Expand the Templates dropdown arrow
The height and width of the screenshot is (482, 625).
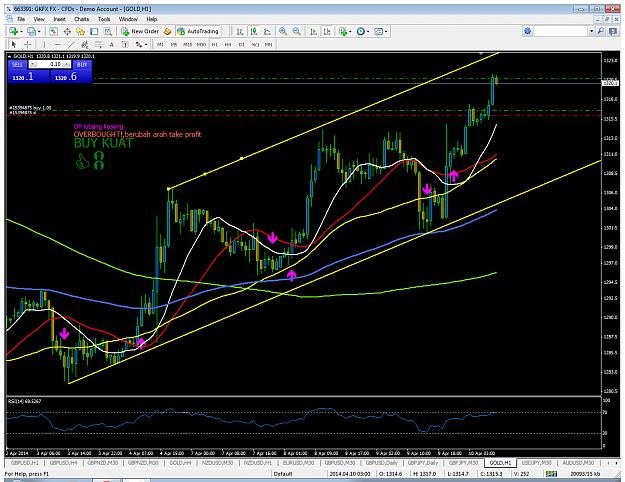coord(386,31)
